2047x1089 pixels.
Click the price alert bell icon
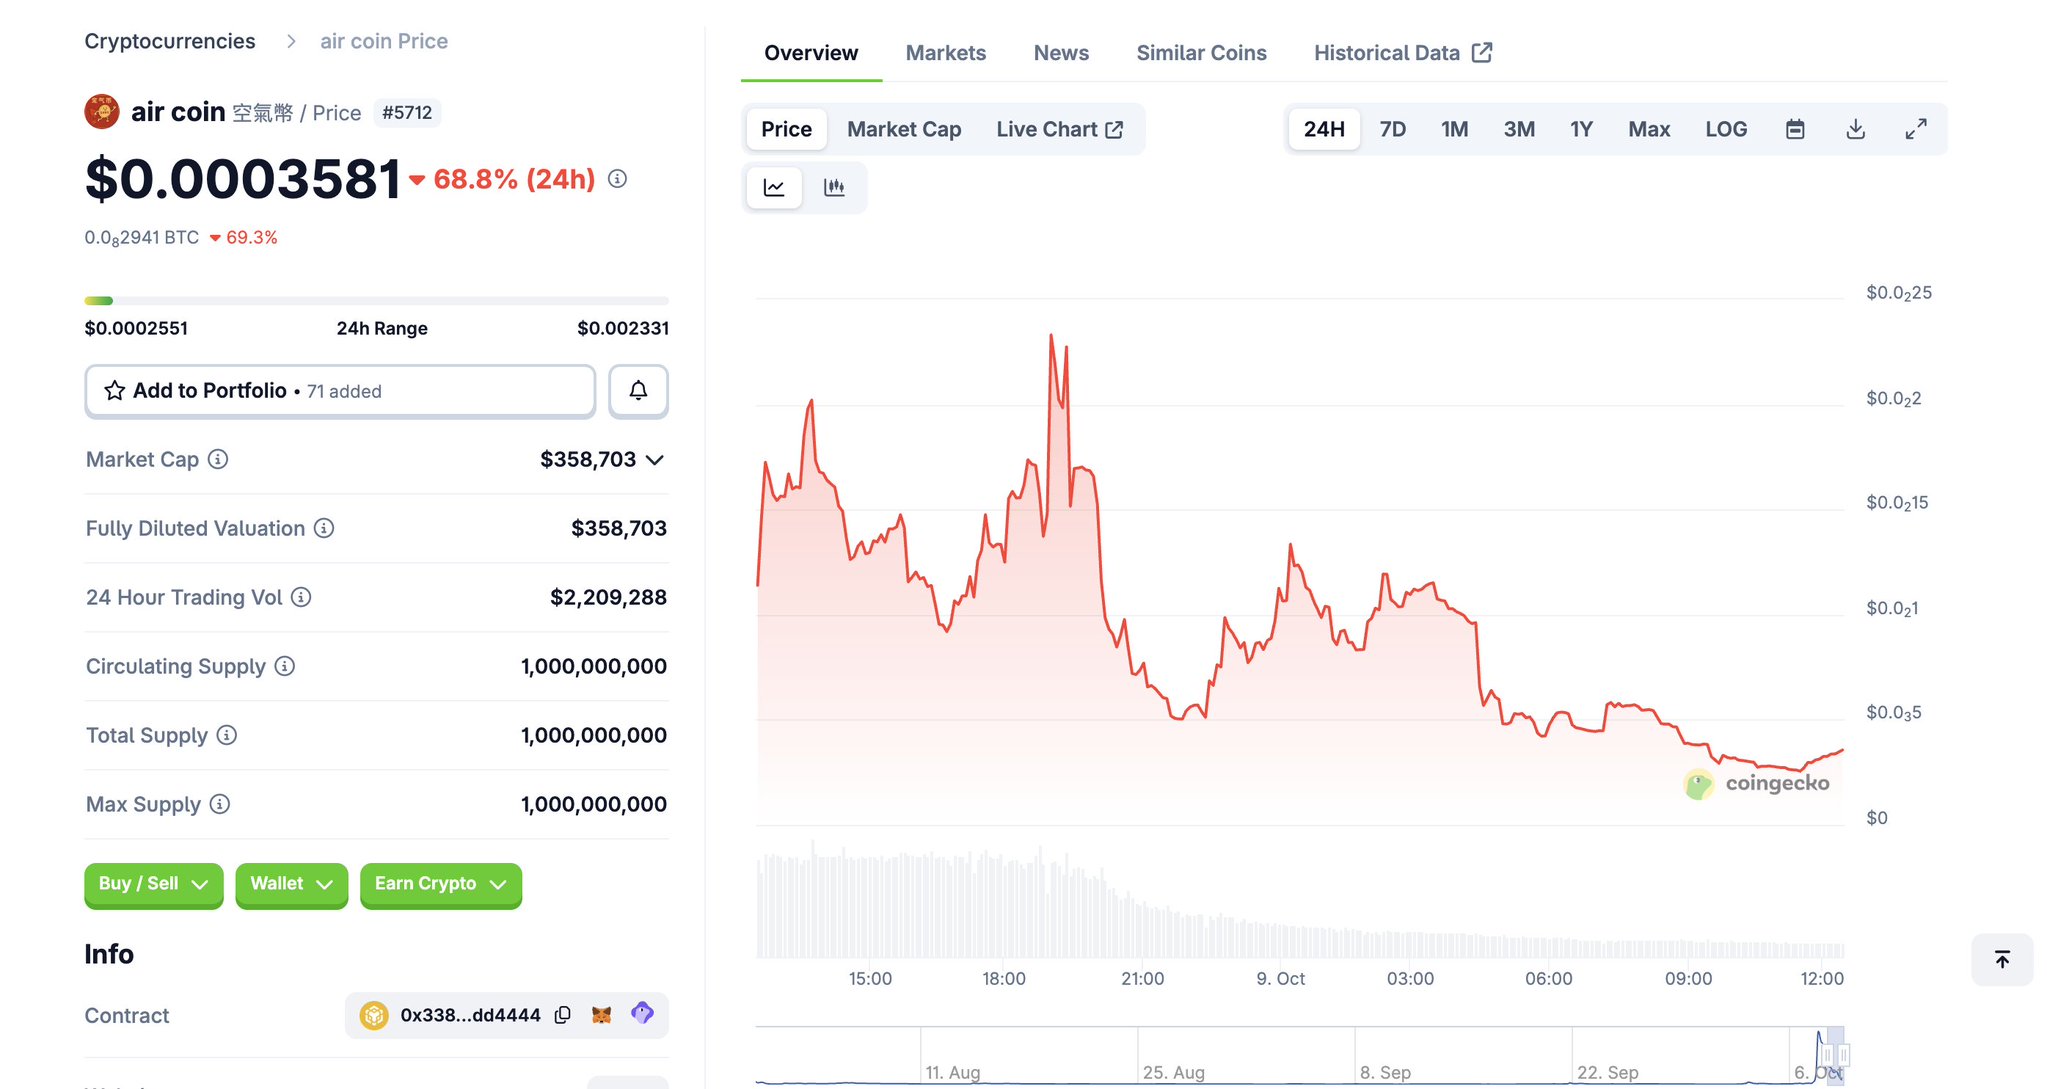point(638,391)
